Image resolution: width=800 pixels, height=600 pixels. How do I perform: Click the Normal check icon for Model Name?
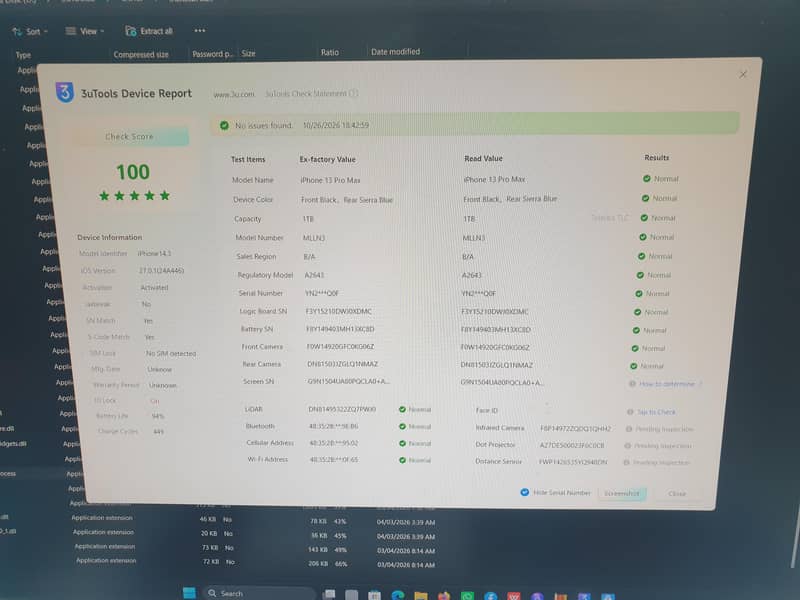pyautogui.click(x=646, y=179)
